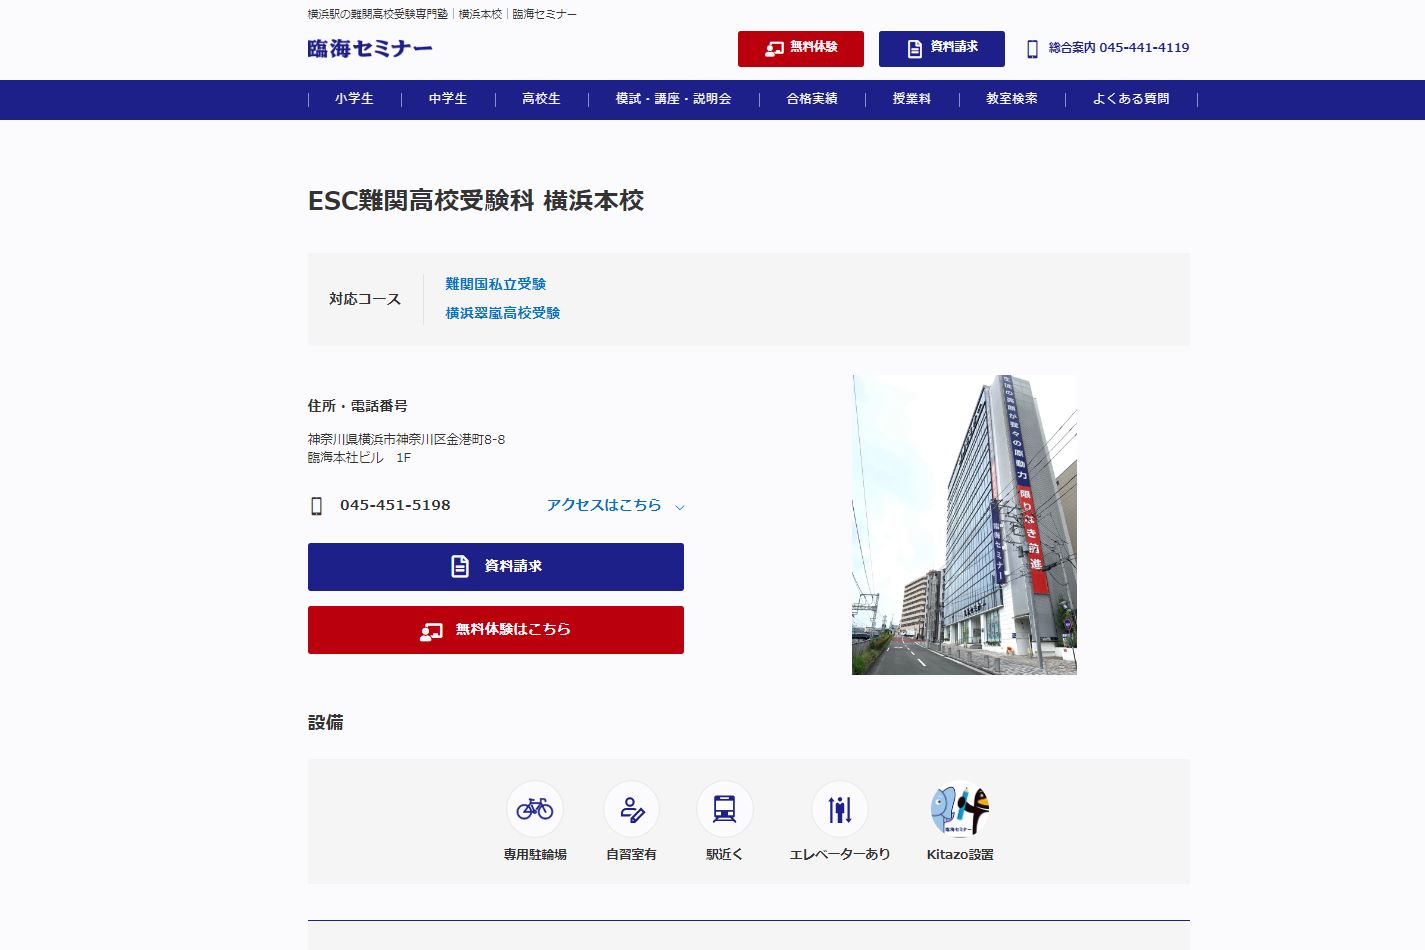Click the red 無料体験 header button

pos(800,49)
